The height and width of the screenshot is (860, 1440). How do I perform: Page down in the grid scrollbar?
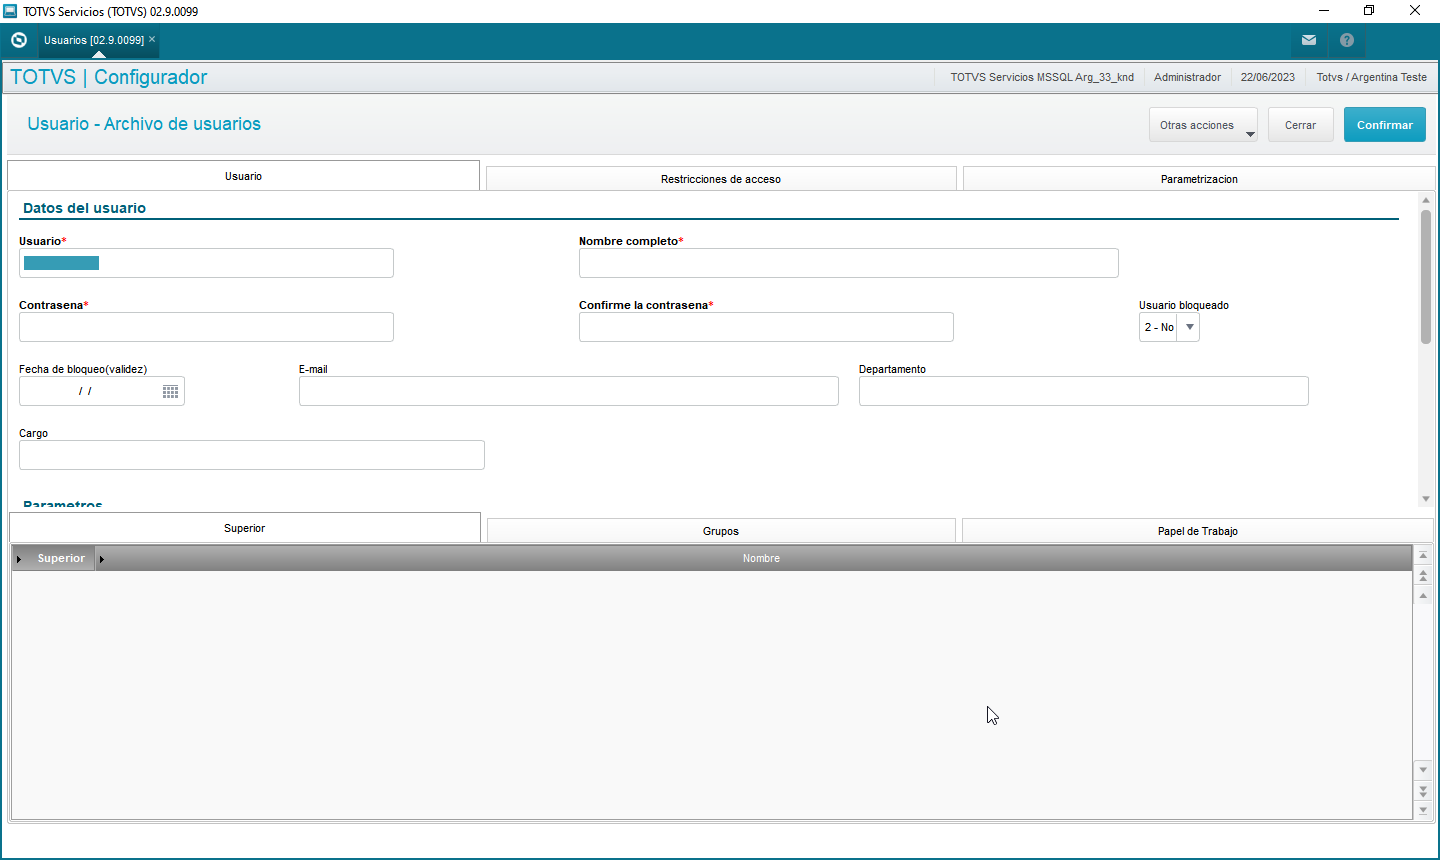pyautogui.click(x=1423, y=791)
